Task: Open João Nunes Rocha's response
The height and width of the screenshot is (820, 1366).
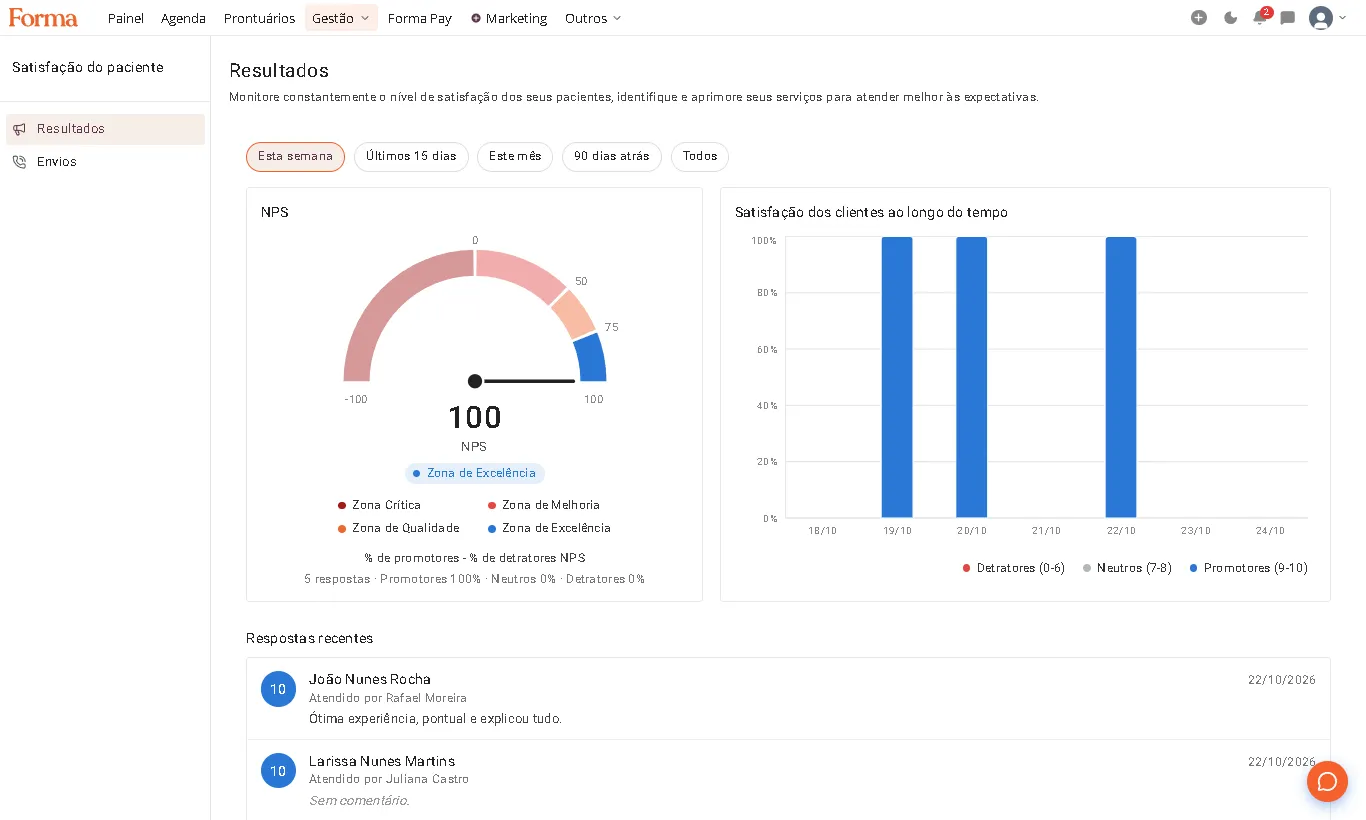Action: click(x=788, y=698)
